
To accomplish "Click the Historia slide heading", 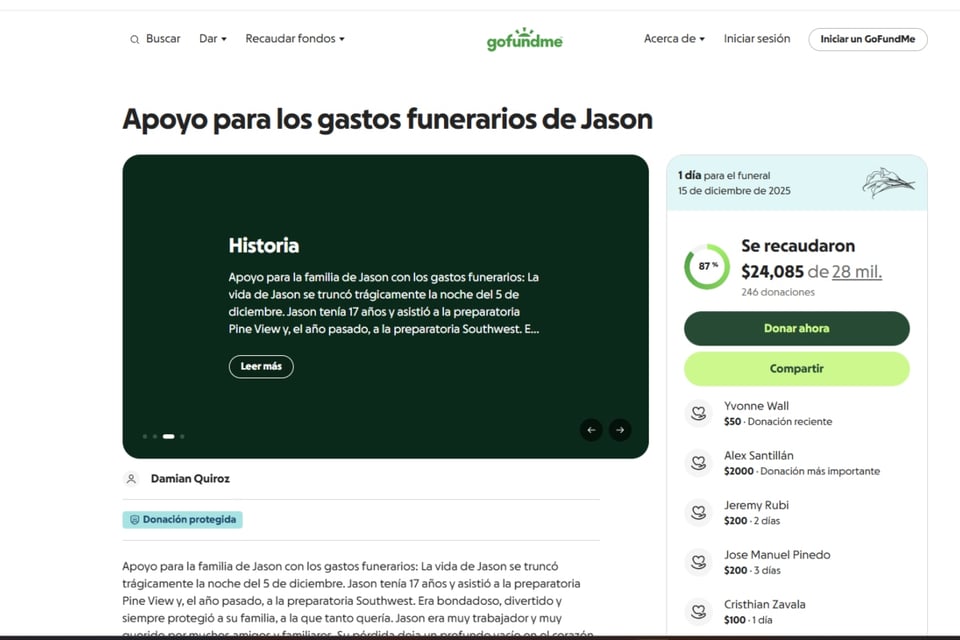I will 264,246.
